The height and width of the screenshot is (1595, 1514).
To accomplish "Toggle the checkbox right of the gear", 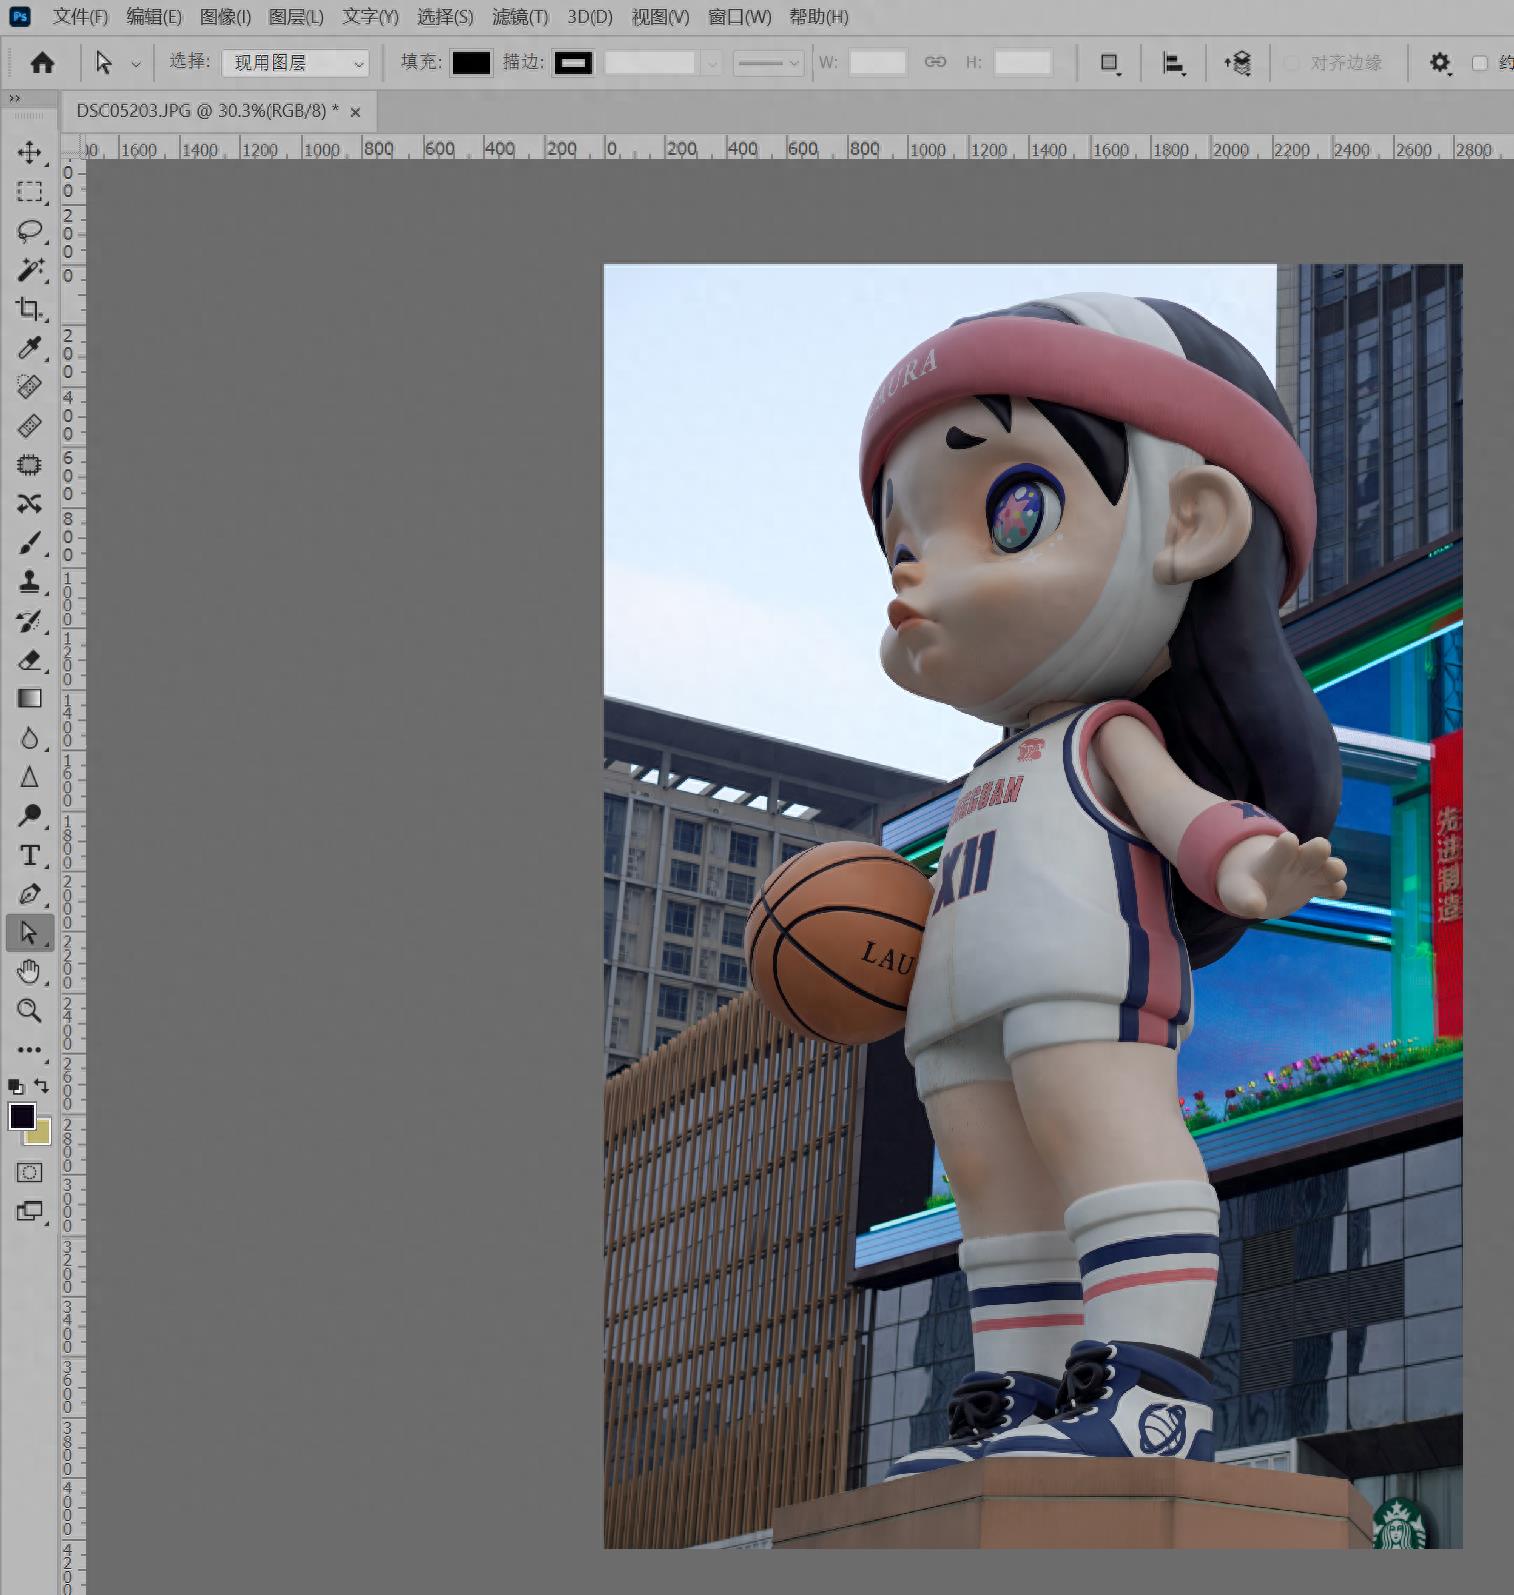I will pos(1480,63).
